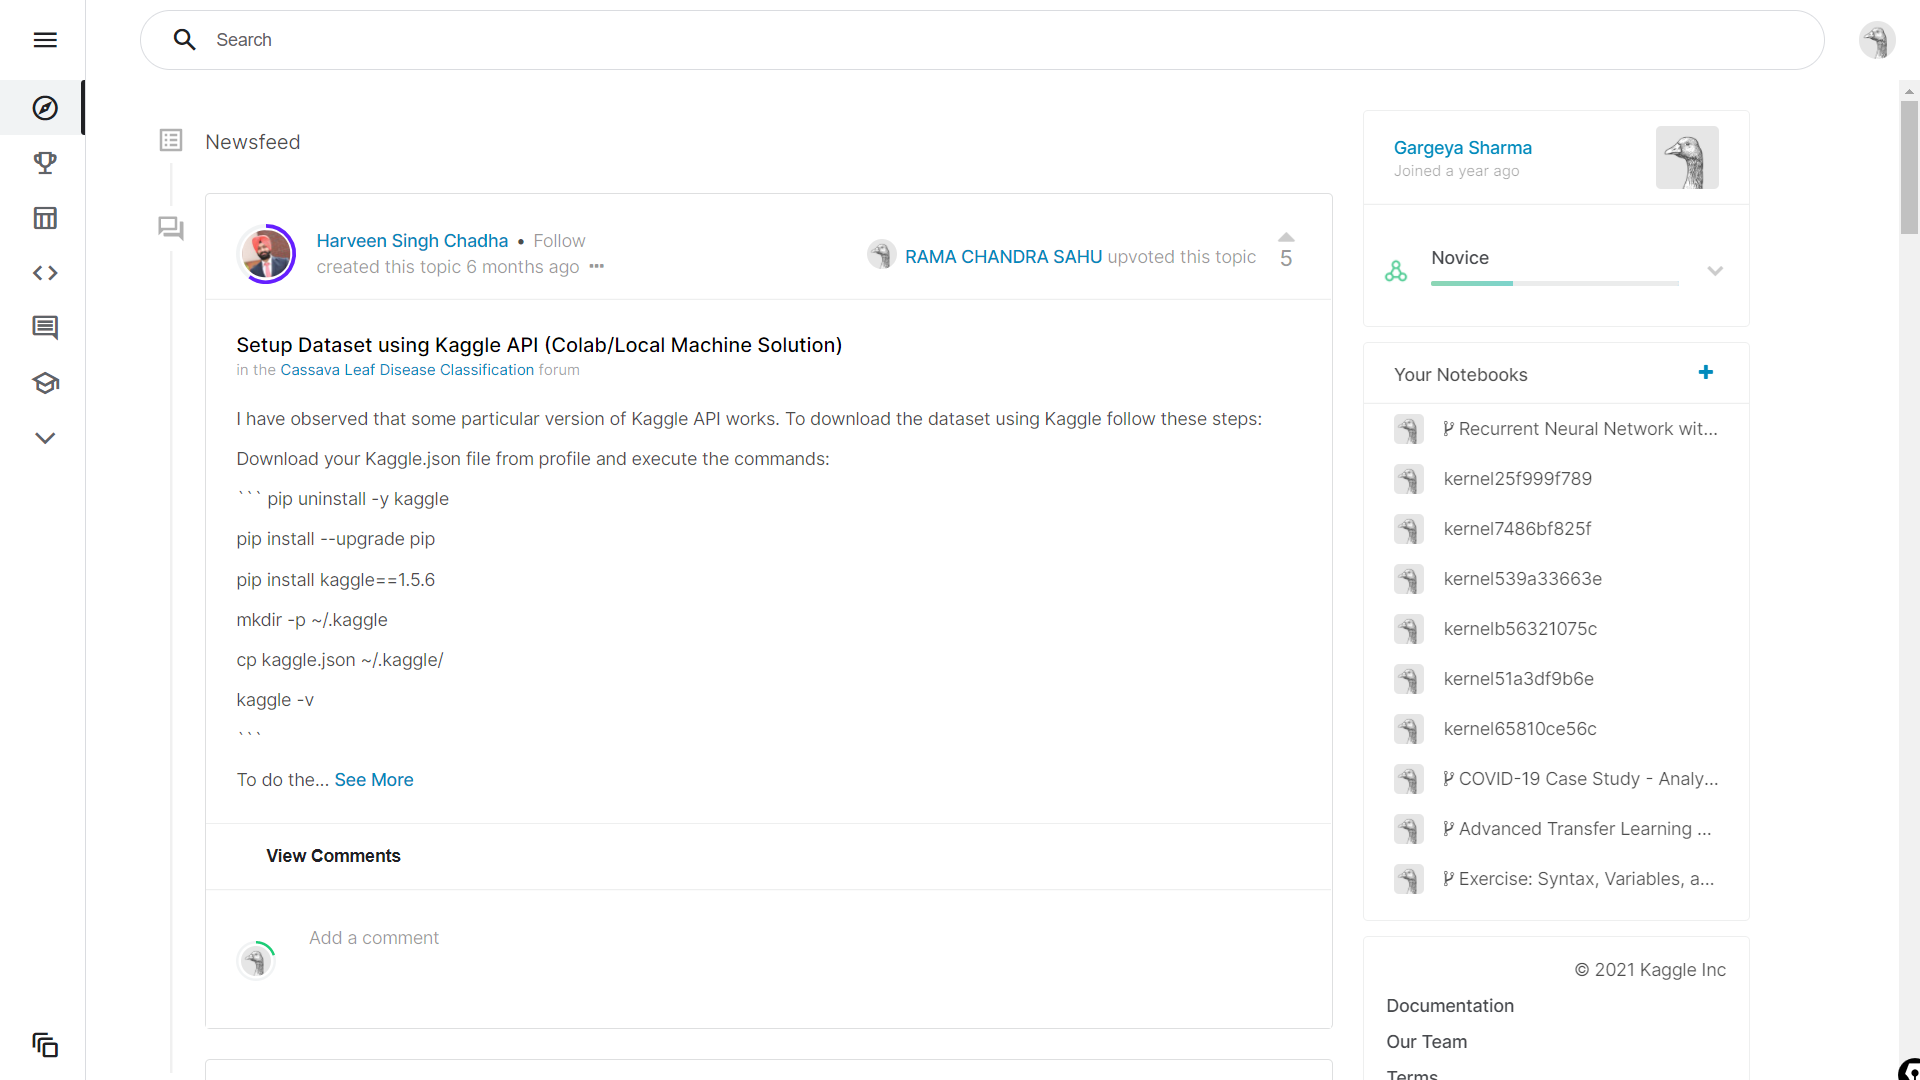The height and width of the screenshot is (1080, 1920).
Task: Open Code brackets icon in sidebar
Action: point(45,273)
